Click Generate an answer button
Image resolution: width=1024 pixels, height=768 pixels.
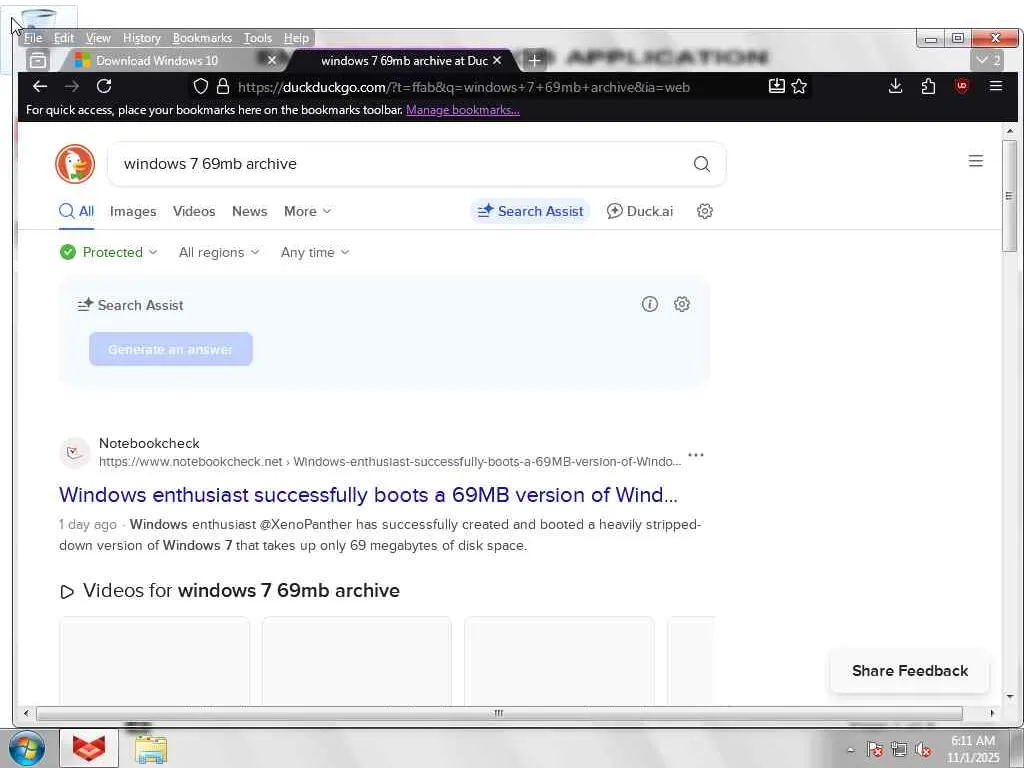point(170,349)
